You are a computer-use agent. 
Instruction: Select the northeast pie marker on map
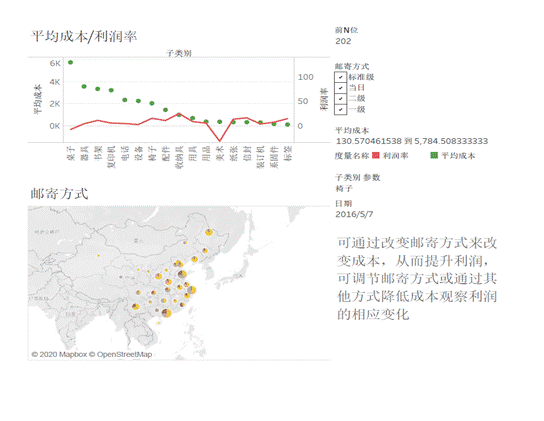(209, 232)
